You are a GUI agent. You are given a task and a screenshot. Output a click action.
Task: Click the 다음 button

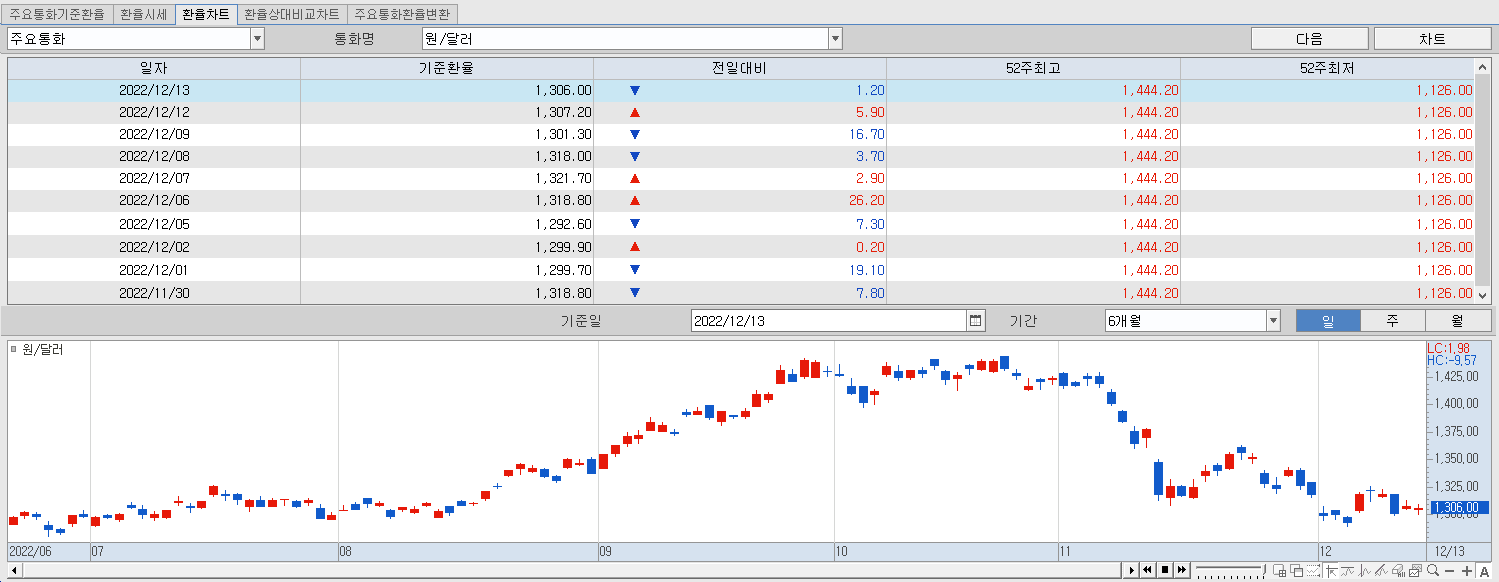1309,39
